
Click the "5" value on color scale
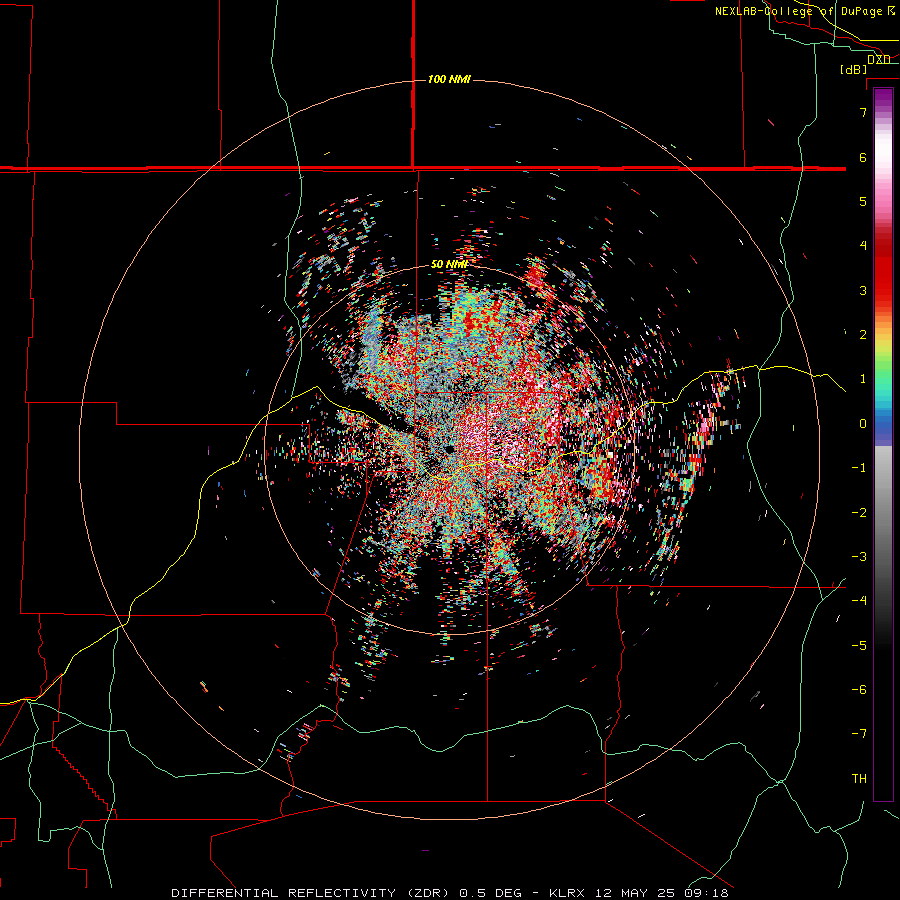863,201
